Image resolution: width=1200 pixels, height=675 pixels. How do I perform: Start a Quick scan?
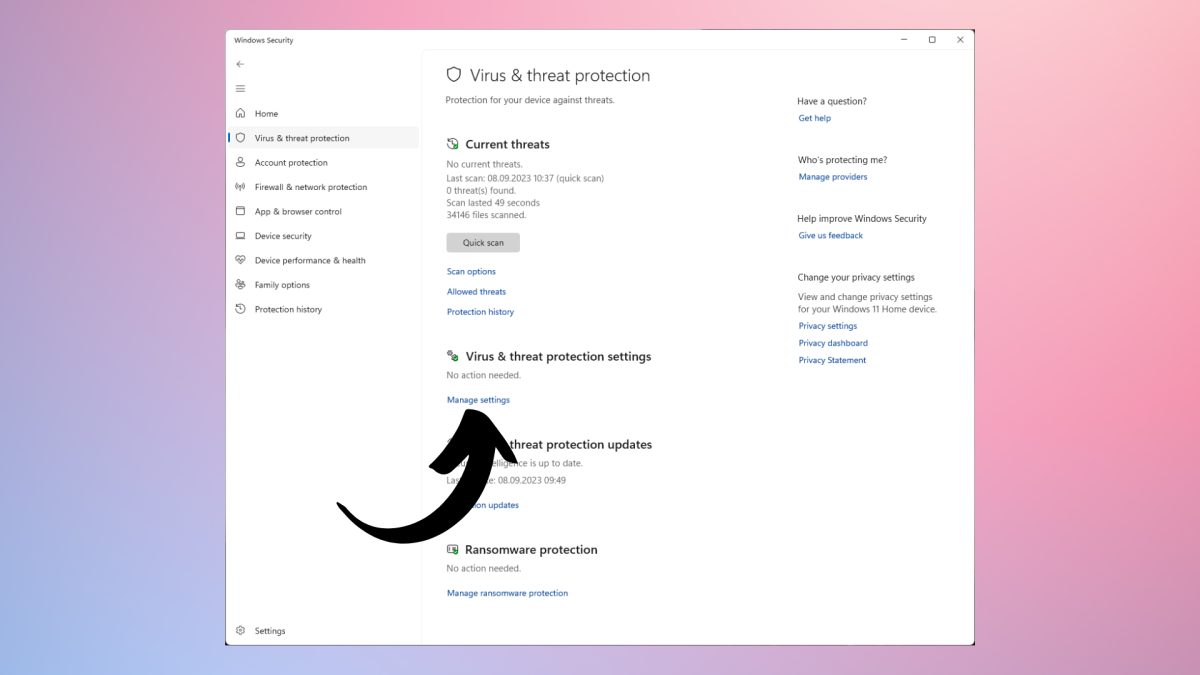[483, 243]
